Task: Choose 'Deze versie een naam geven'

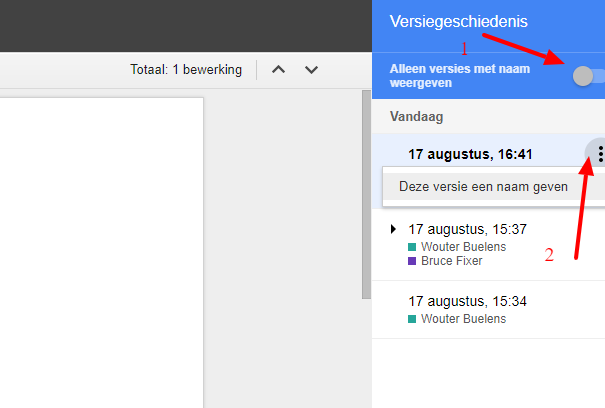Action: pos(493,186)
